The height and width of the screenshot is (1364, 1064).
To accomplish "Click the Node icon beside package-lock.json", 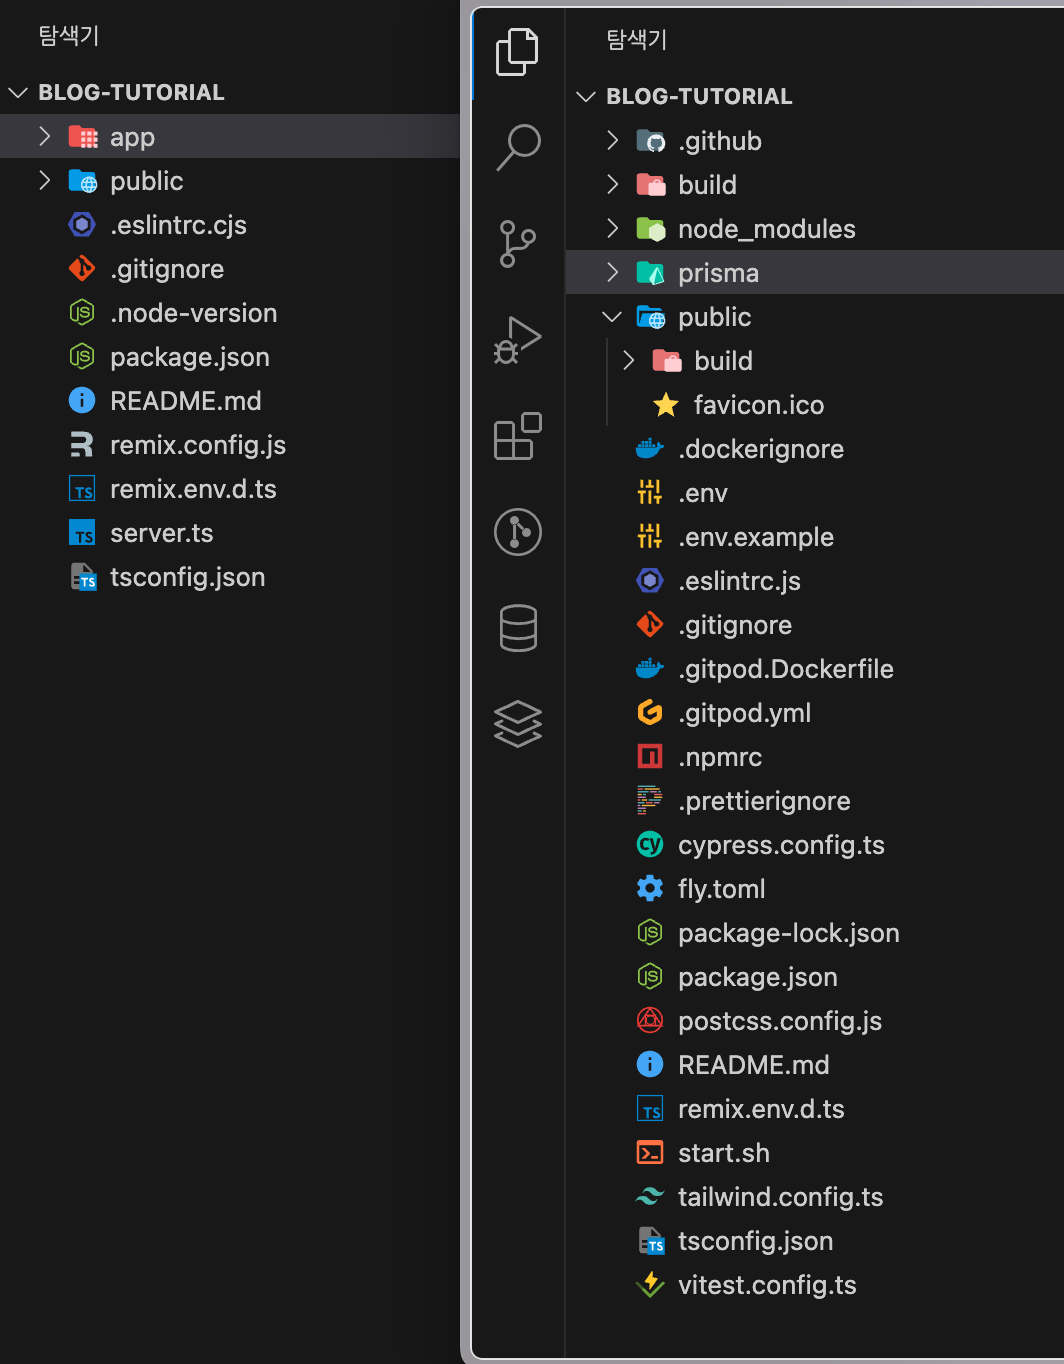I will point(650,933).
